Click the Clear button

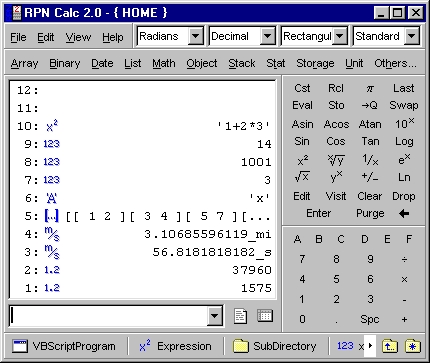click(370, 196)
